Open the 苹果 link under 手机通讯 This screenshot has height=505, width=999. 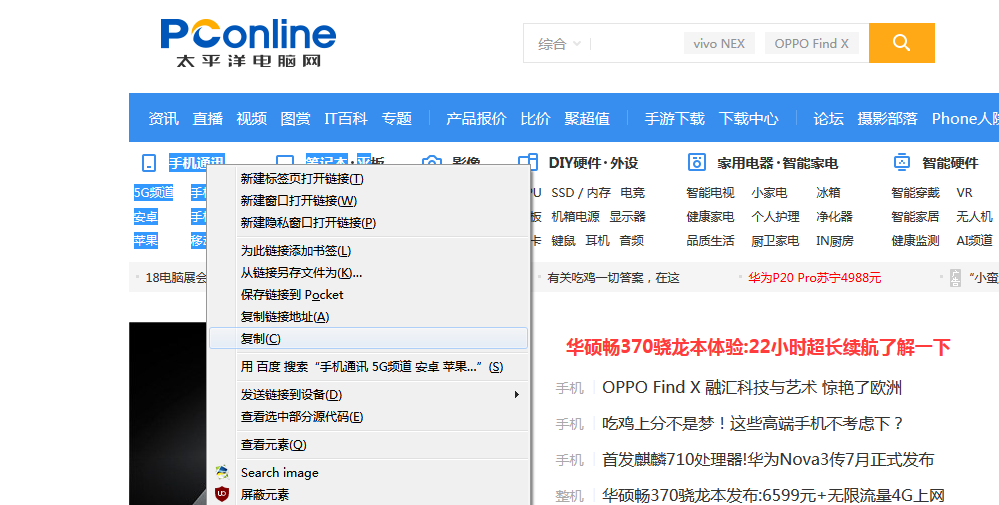(x=146, y=241)
